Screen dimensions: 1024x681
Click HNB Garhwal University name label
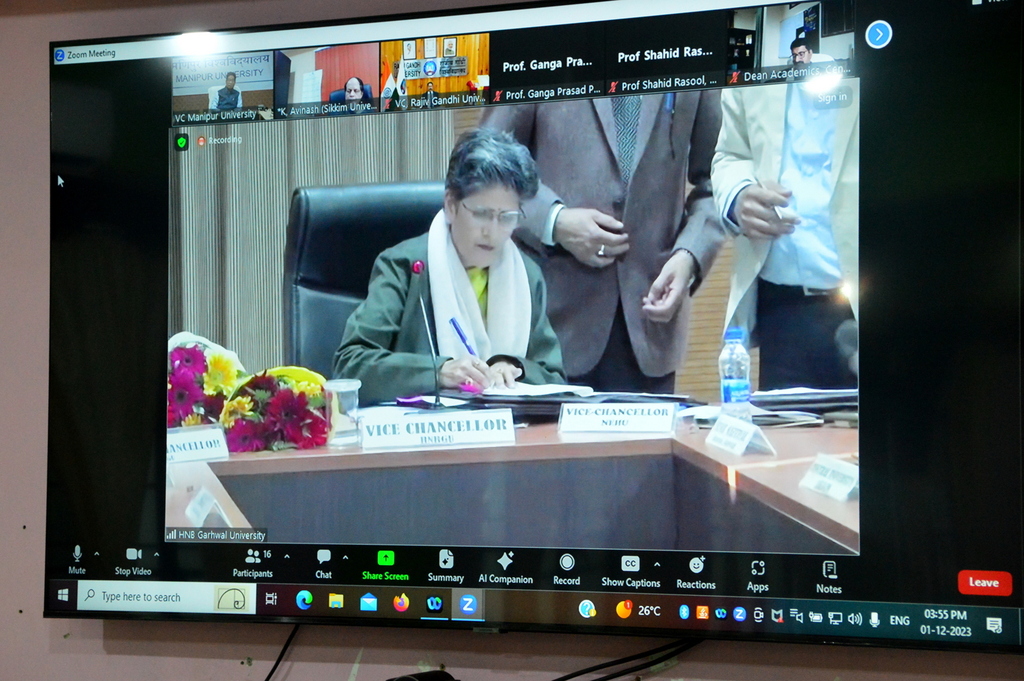[216, 535]
